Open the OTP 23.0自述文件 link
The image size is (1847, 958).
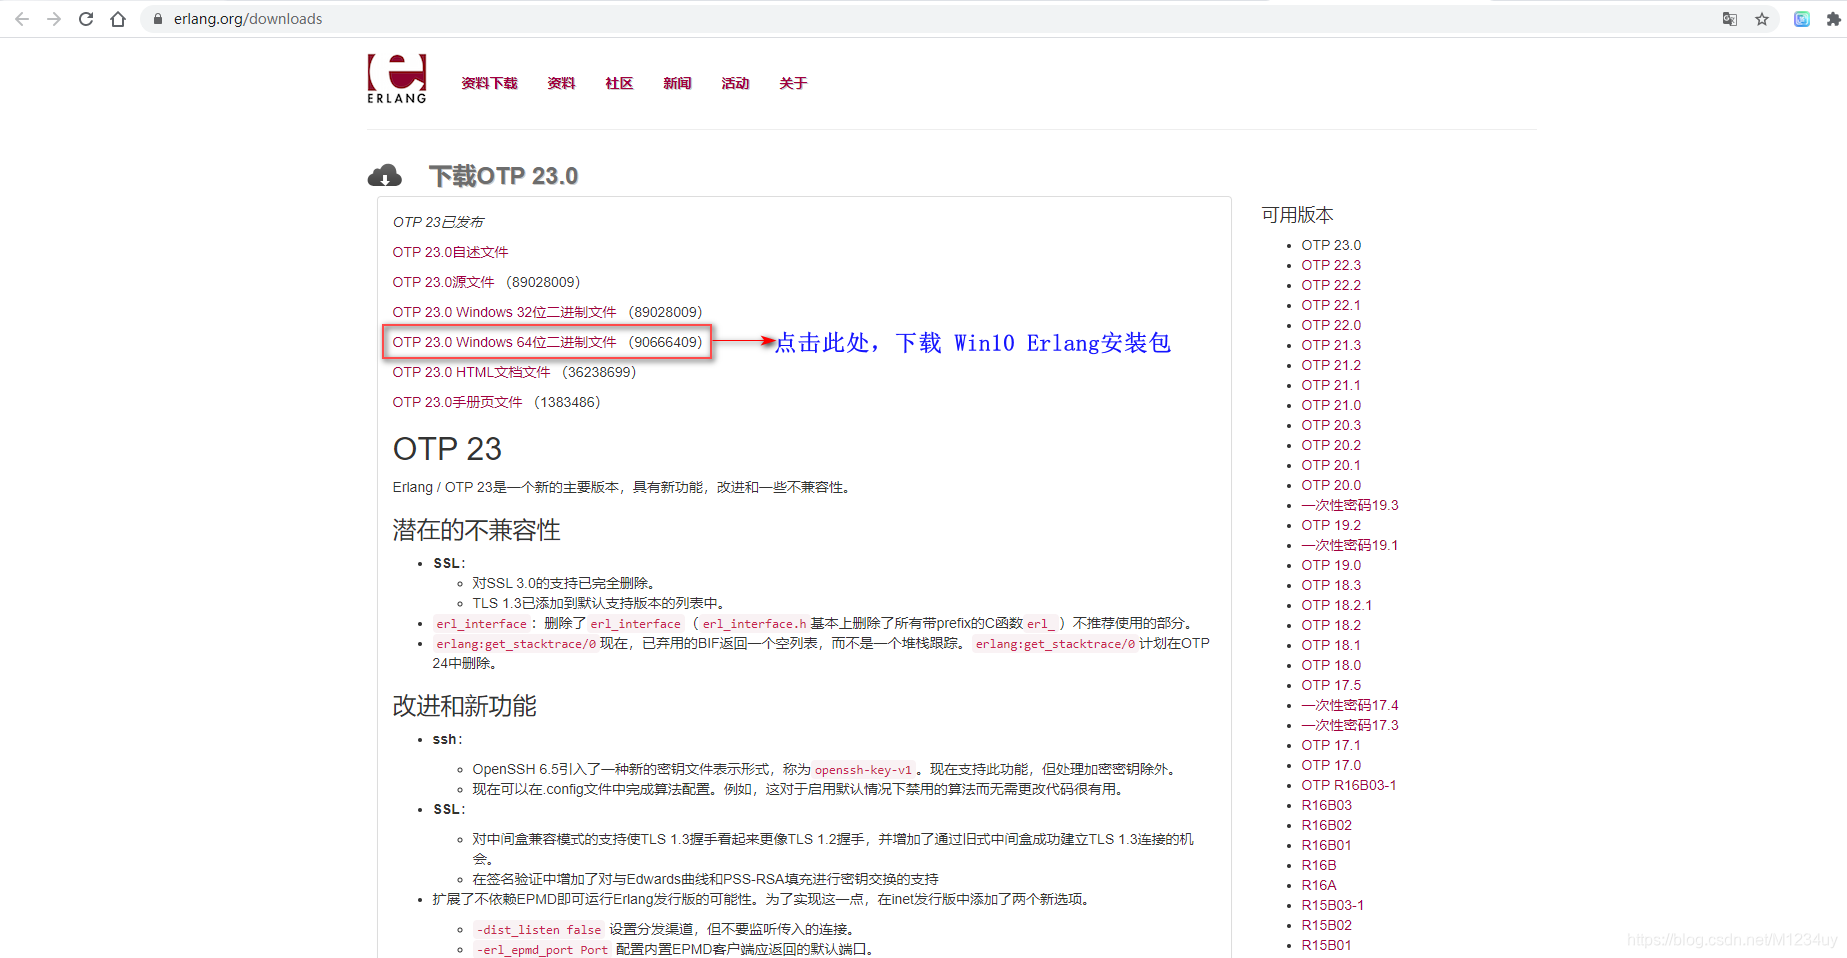pos(450,252)
